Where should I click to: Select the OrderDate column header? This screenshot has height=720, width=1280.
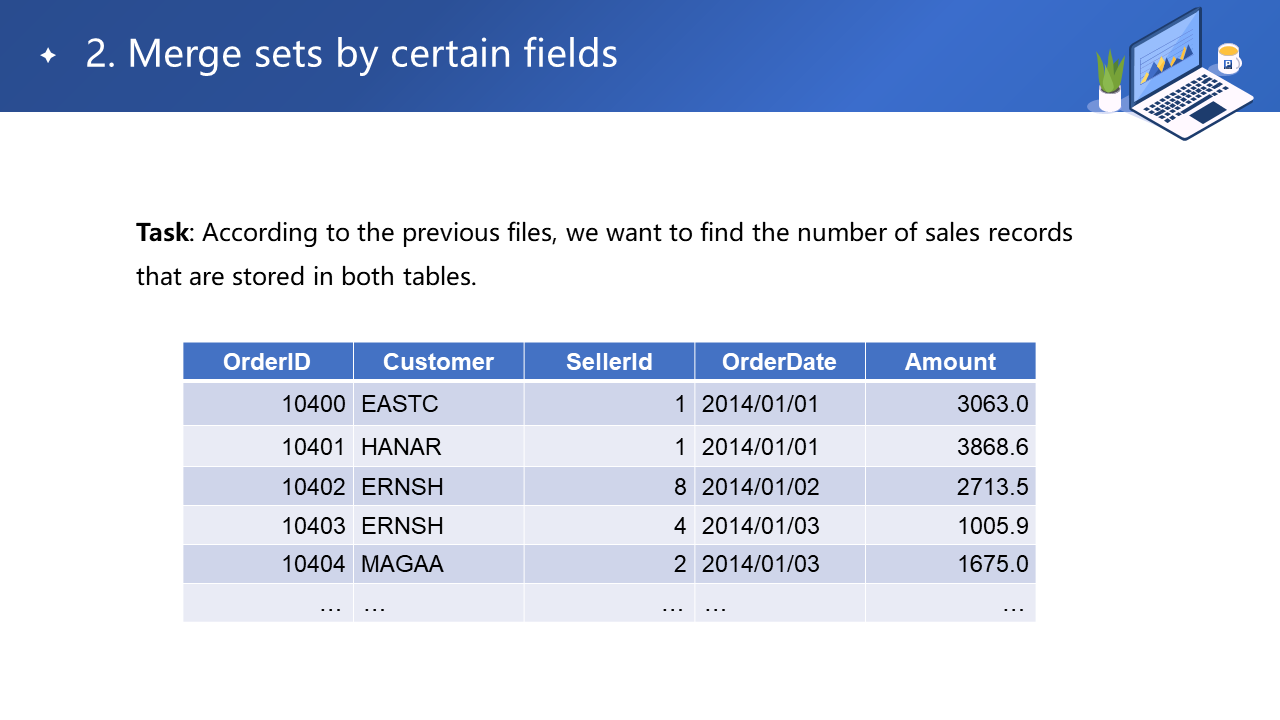pos(779,362)
